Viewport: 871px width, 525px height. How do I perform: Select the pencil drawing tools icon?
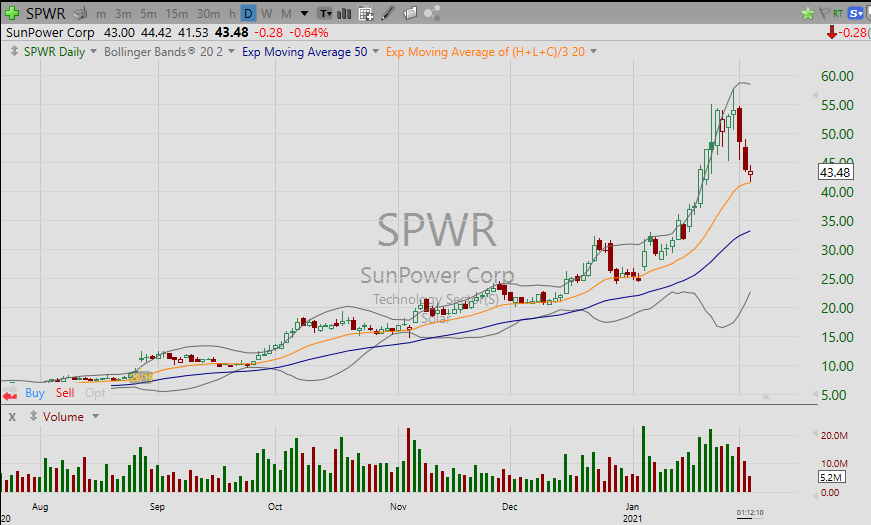pyautogui.click(x=388, y=13)
